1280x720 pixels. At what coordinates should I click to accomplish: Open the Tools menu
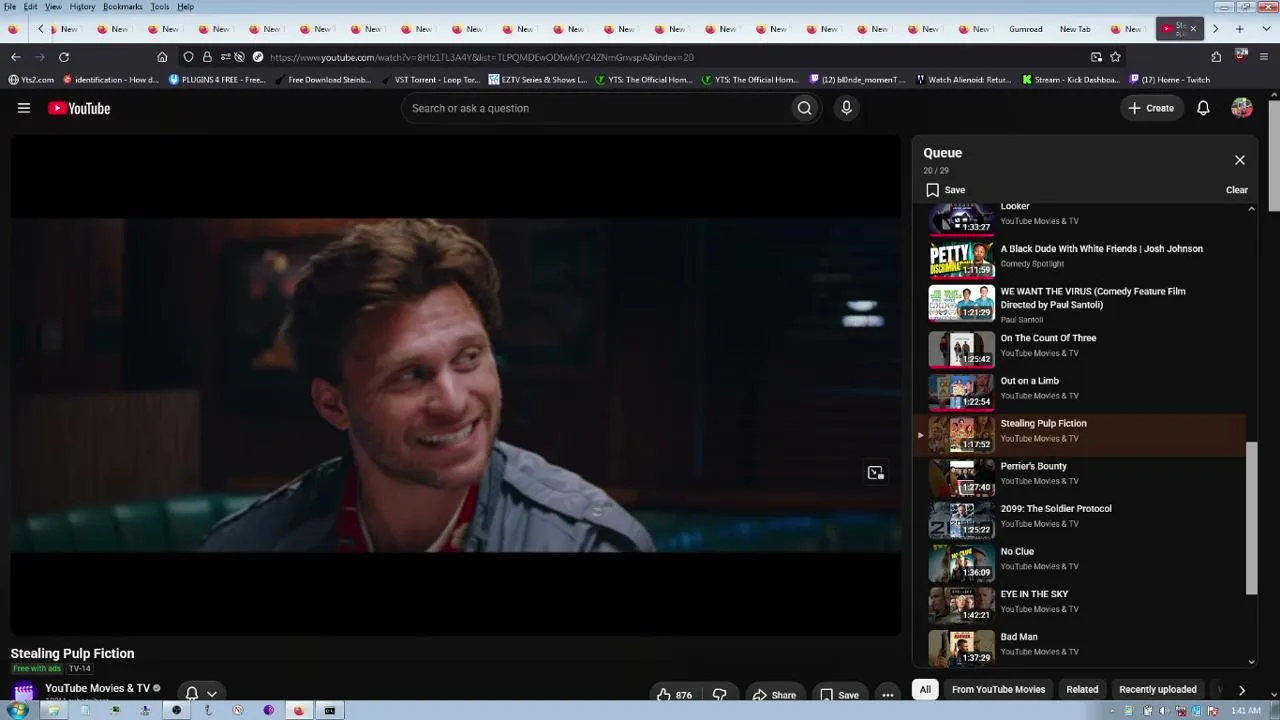[x=160, y=7]
